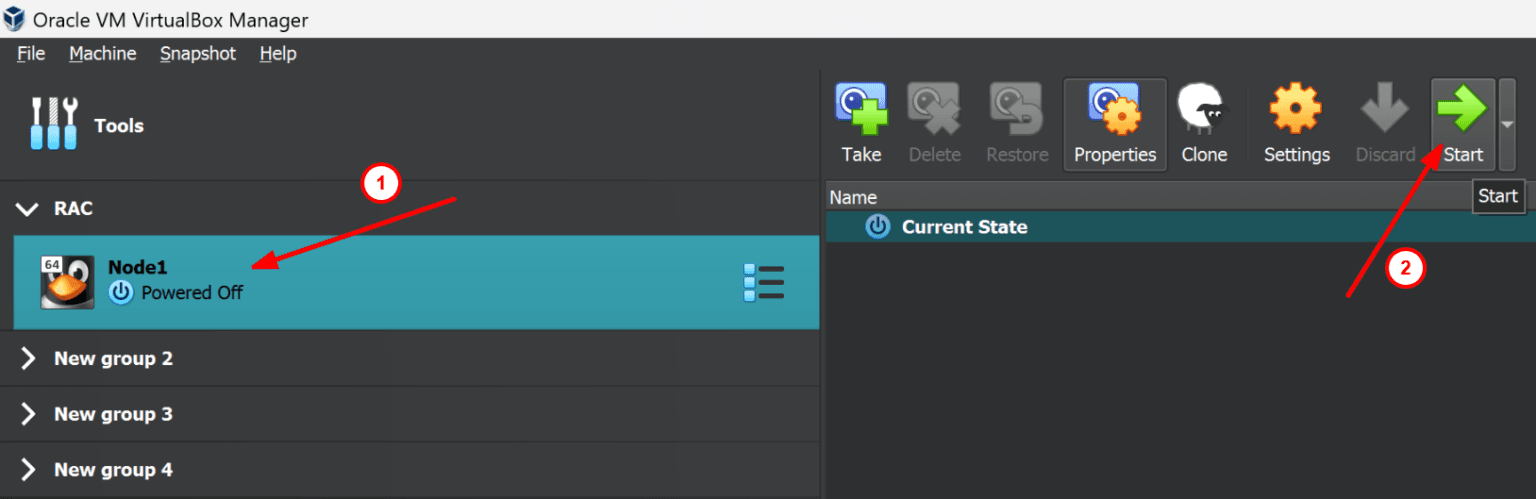The height and width of the screenshot is (499, 1536).
Task: Expand New group 4
Action: pos(28,470)
